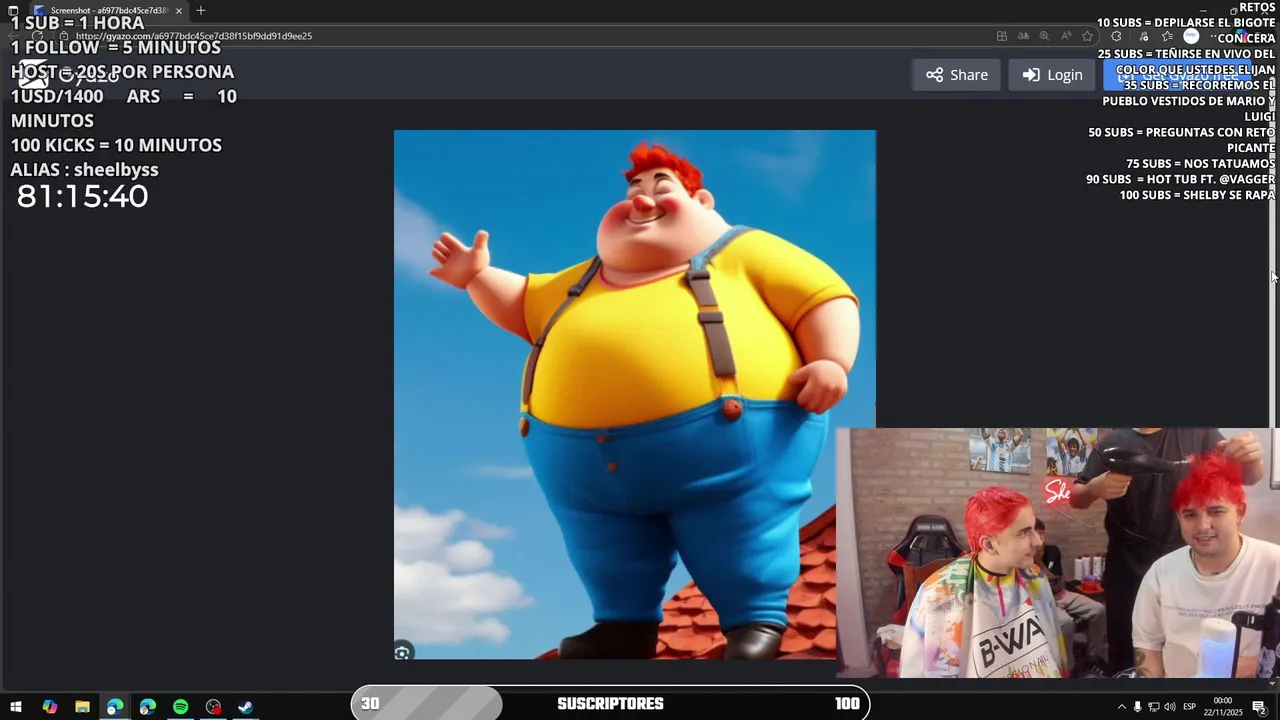Click the zoom magnifier icon in address bar
The height and width of the screenshot is (720, 1280).
click(x=1044, y=36)
